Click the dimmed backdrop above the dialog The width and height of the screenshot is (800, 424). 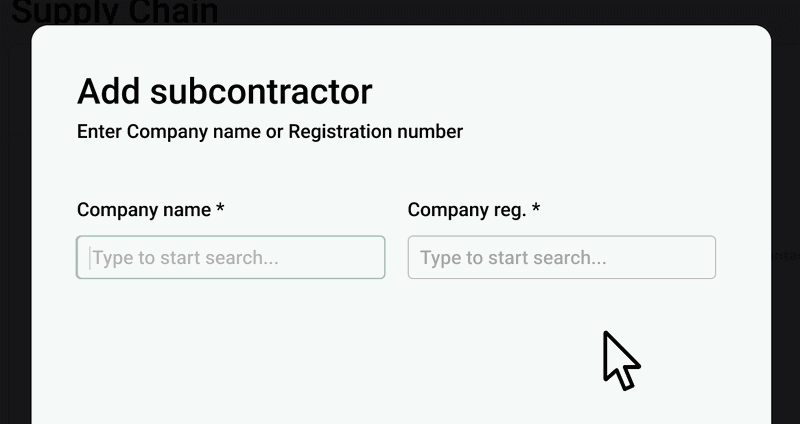pyautogui.click(x=500, y=12)
